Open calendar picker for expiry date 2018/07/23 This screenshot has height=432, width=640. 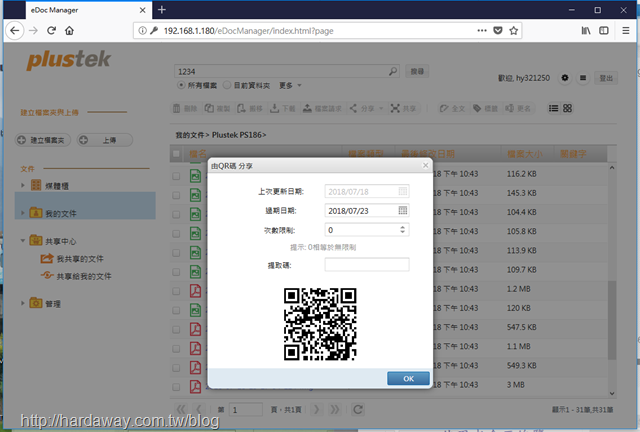[x=402, y=211]
